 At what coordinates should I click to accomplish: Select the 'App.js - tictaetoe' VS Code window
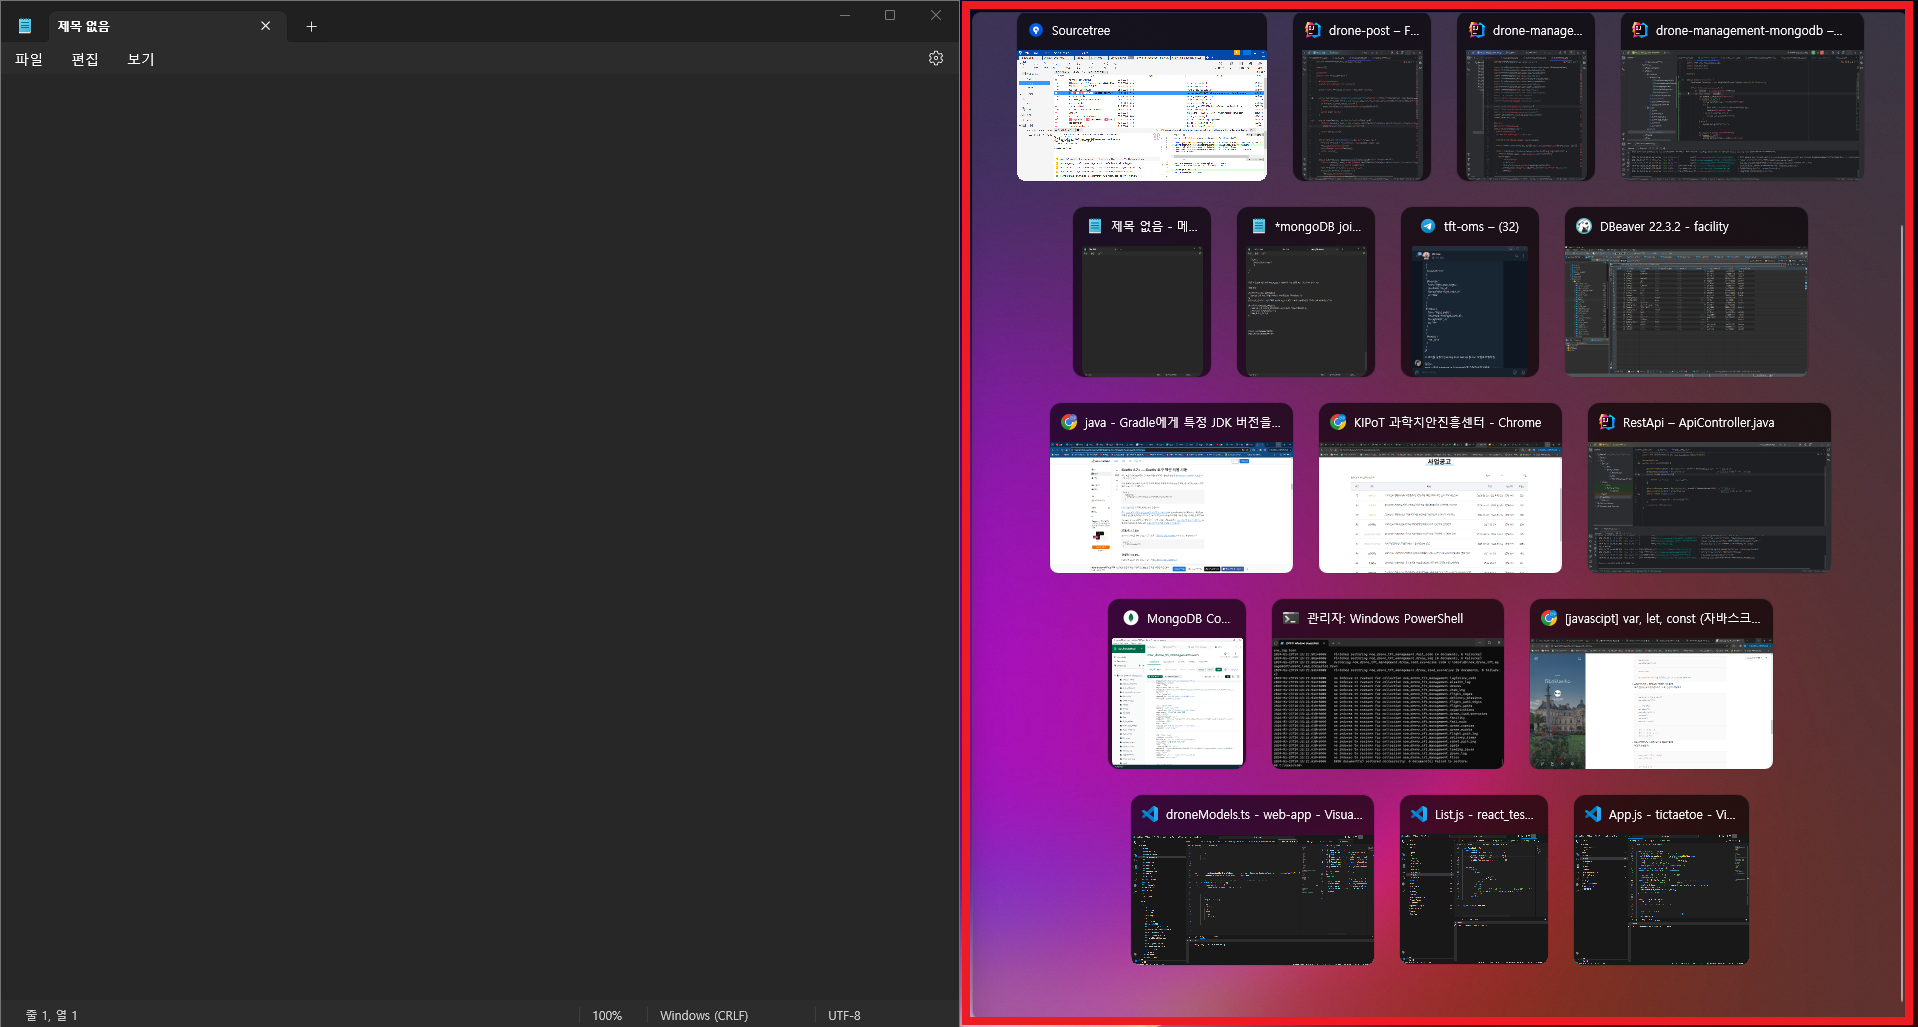click(1661, 880)
